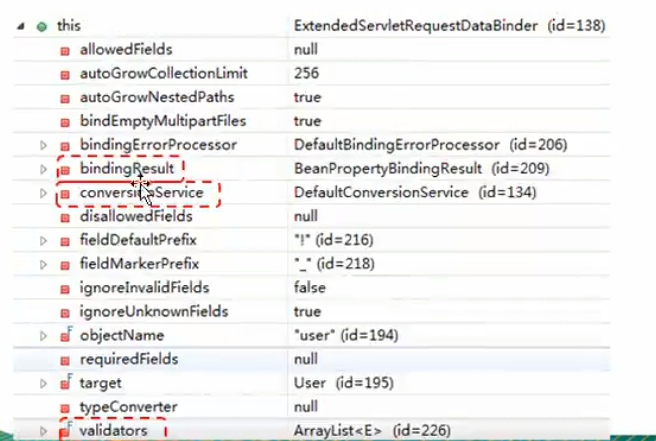Click the red field icon for autoGrowNestedPaths
656x441 pixels.
[65, 99]
